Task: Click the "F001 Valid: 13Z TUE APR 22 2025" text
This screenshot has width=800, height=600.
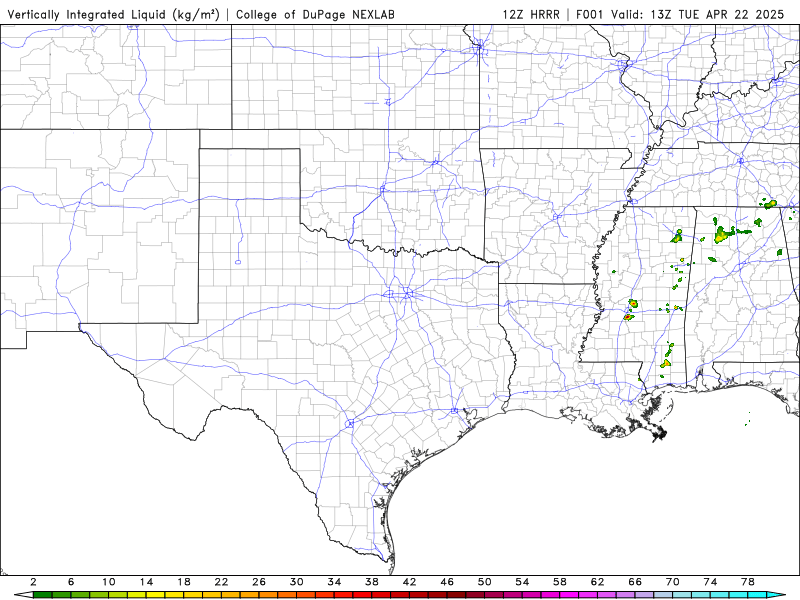Action: (x=680, y=15)
